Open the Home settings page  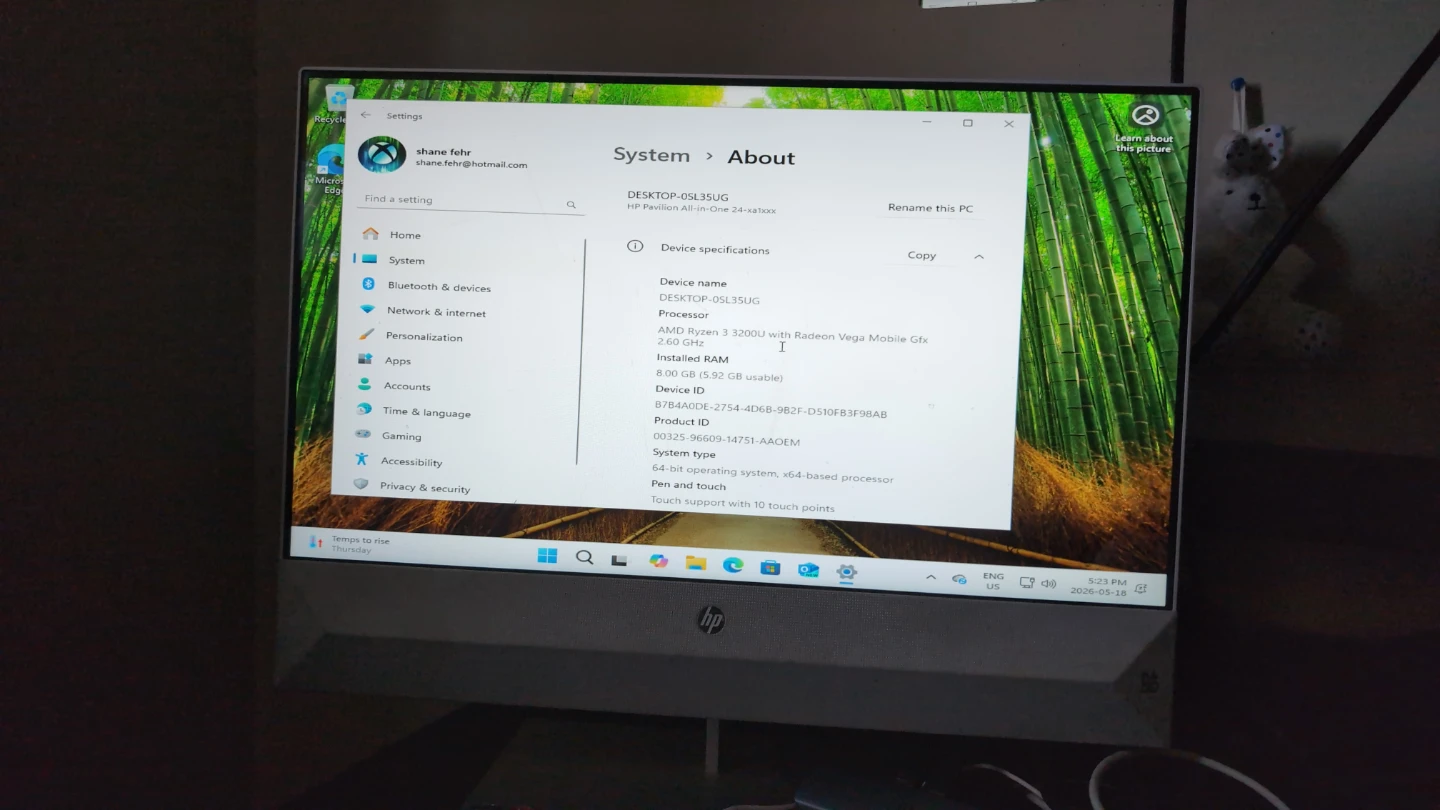pos(404,235)
